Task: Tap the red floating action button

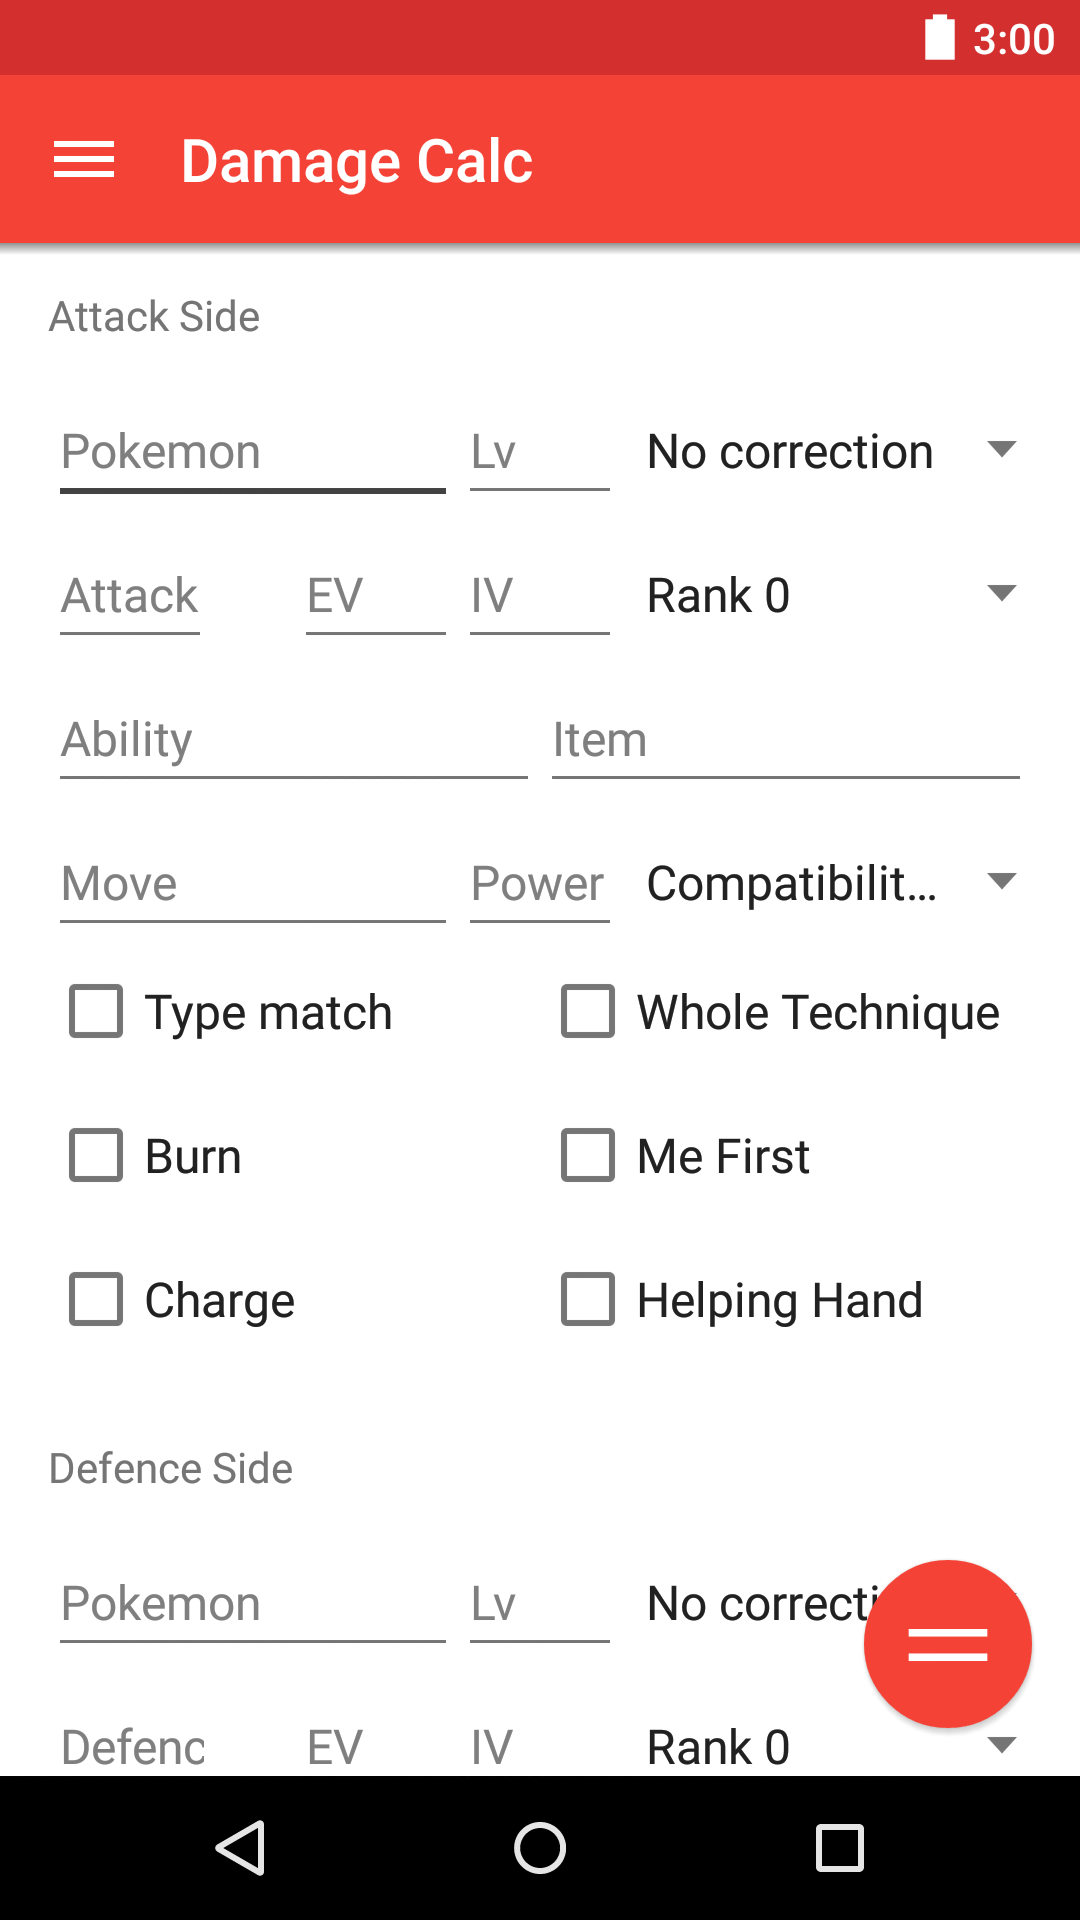Action: coord(947,1644)
